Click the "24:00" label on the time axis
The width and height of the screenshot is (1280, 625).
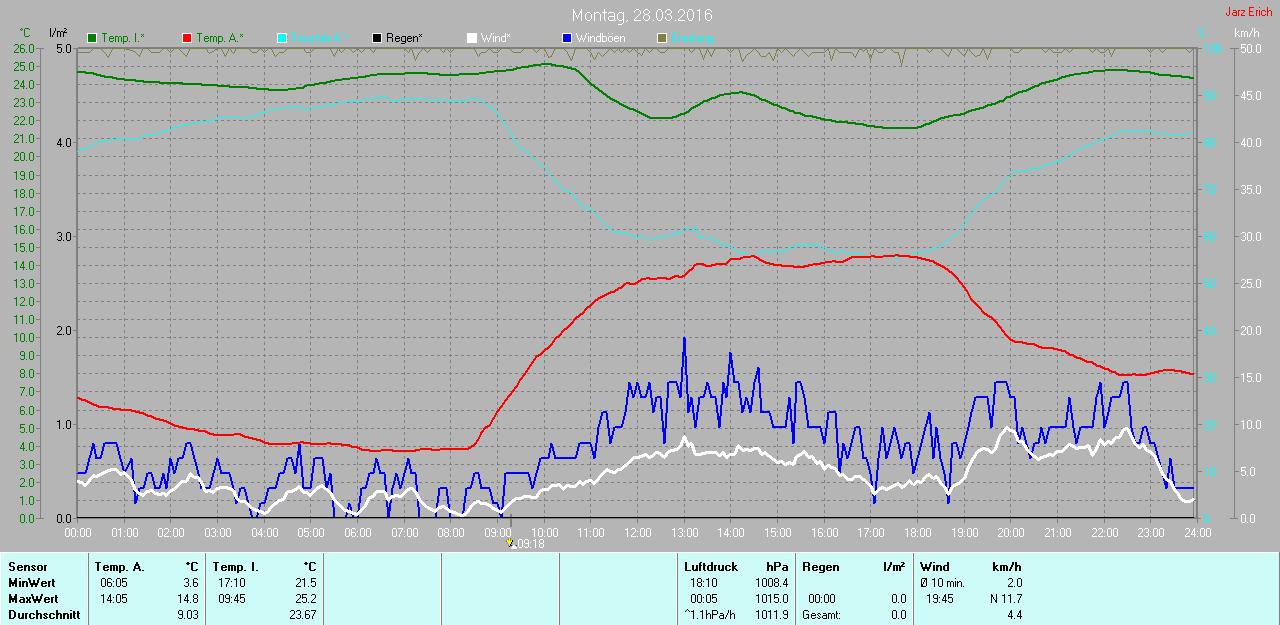pos(1196,533)
